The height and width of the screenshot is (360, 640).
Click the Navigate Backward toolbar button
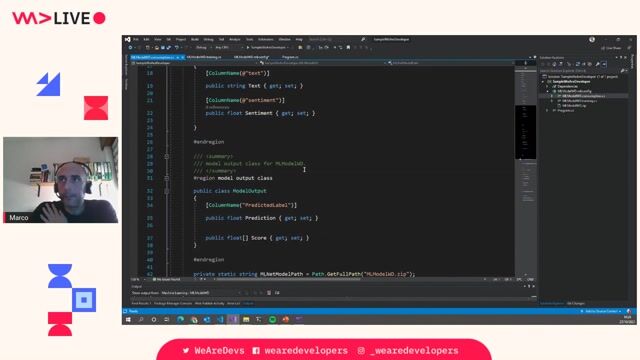tap(130, 47)
